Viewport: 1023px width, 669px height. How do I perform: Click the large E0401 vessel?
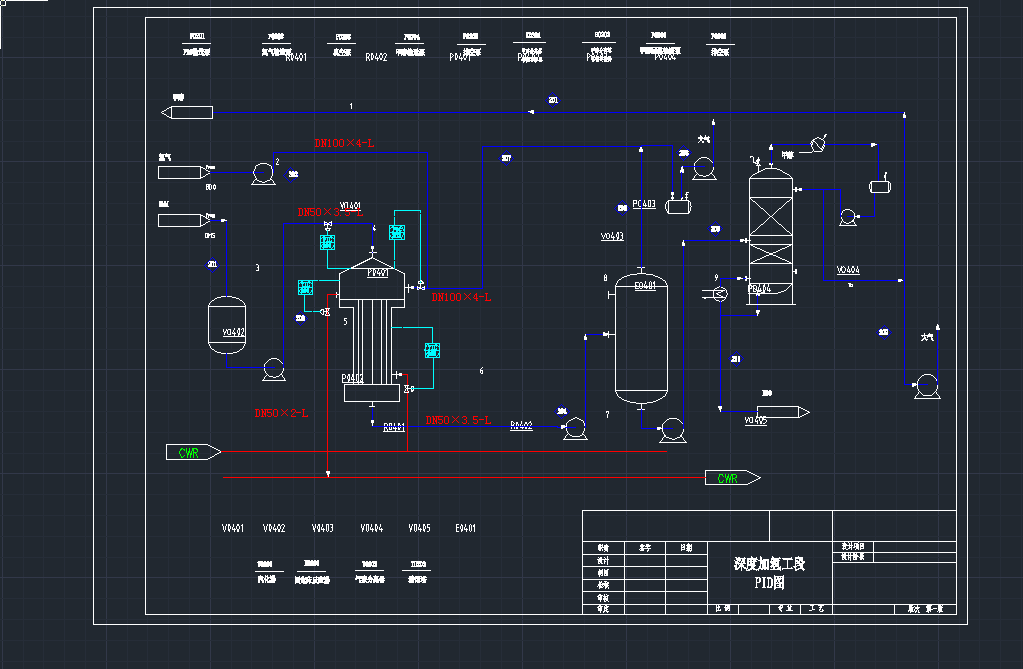pos(641,335)
